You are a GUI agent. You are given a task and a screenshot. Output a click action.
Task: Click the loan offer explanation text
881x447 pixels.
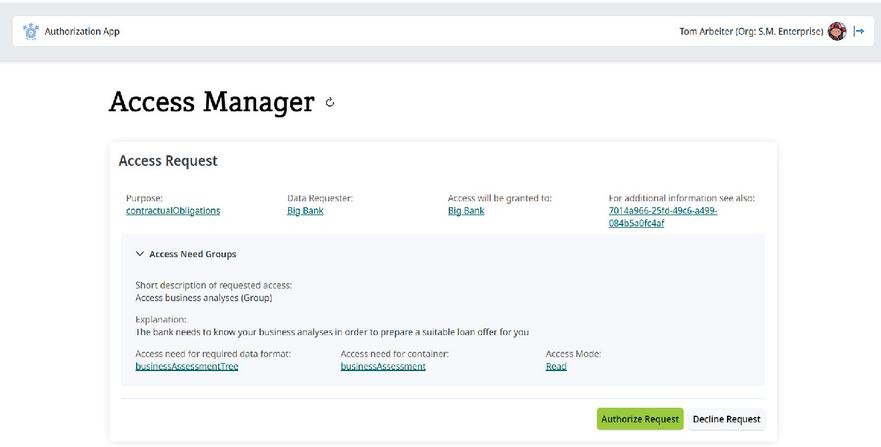[332, 332]
